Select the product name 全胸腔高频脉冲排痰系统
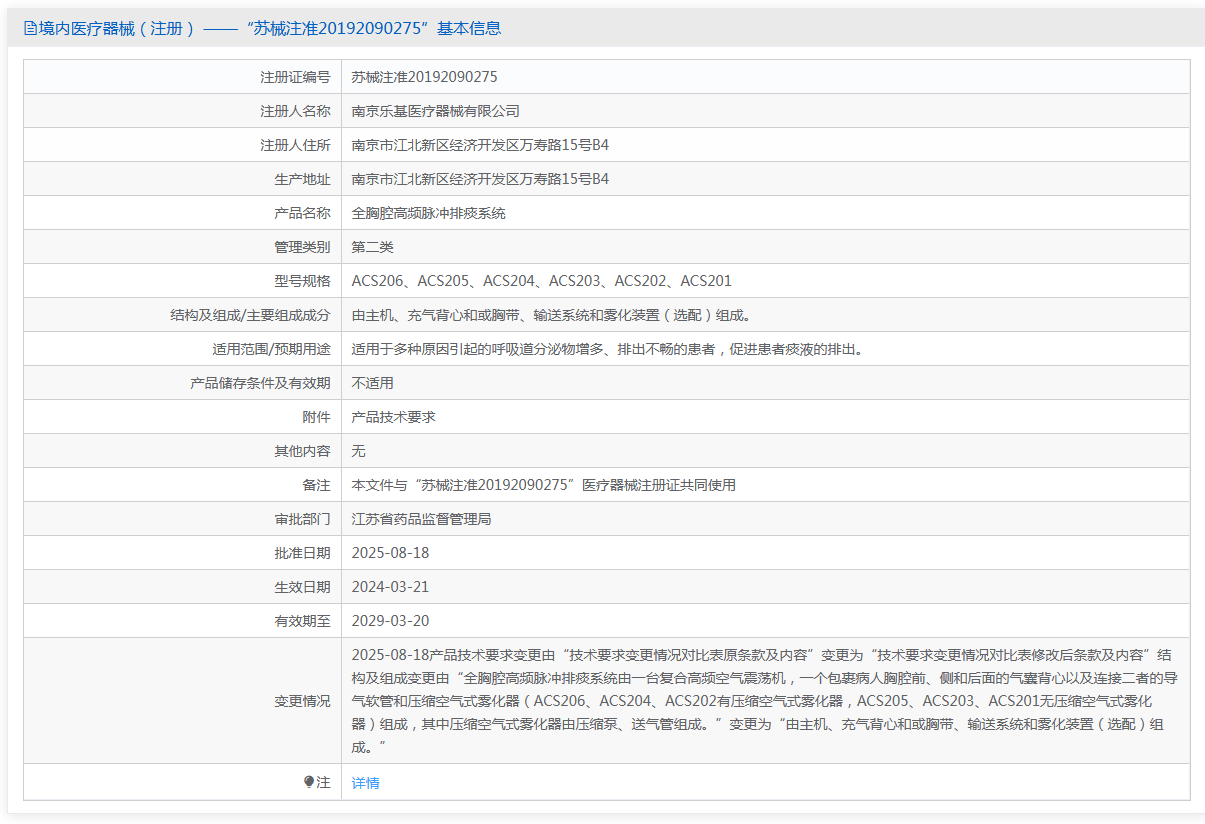The image size is (1205, 824). pyautogui.click(x=428, y=213)
